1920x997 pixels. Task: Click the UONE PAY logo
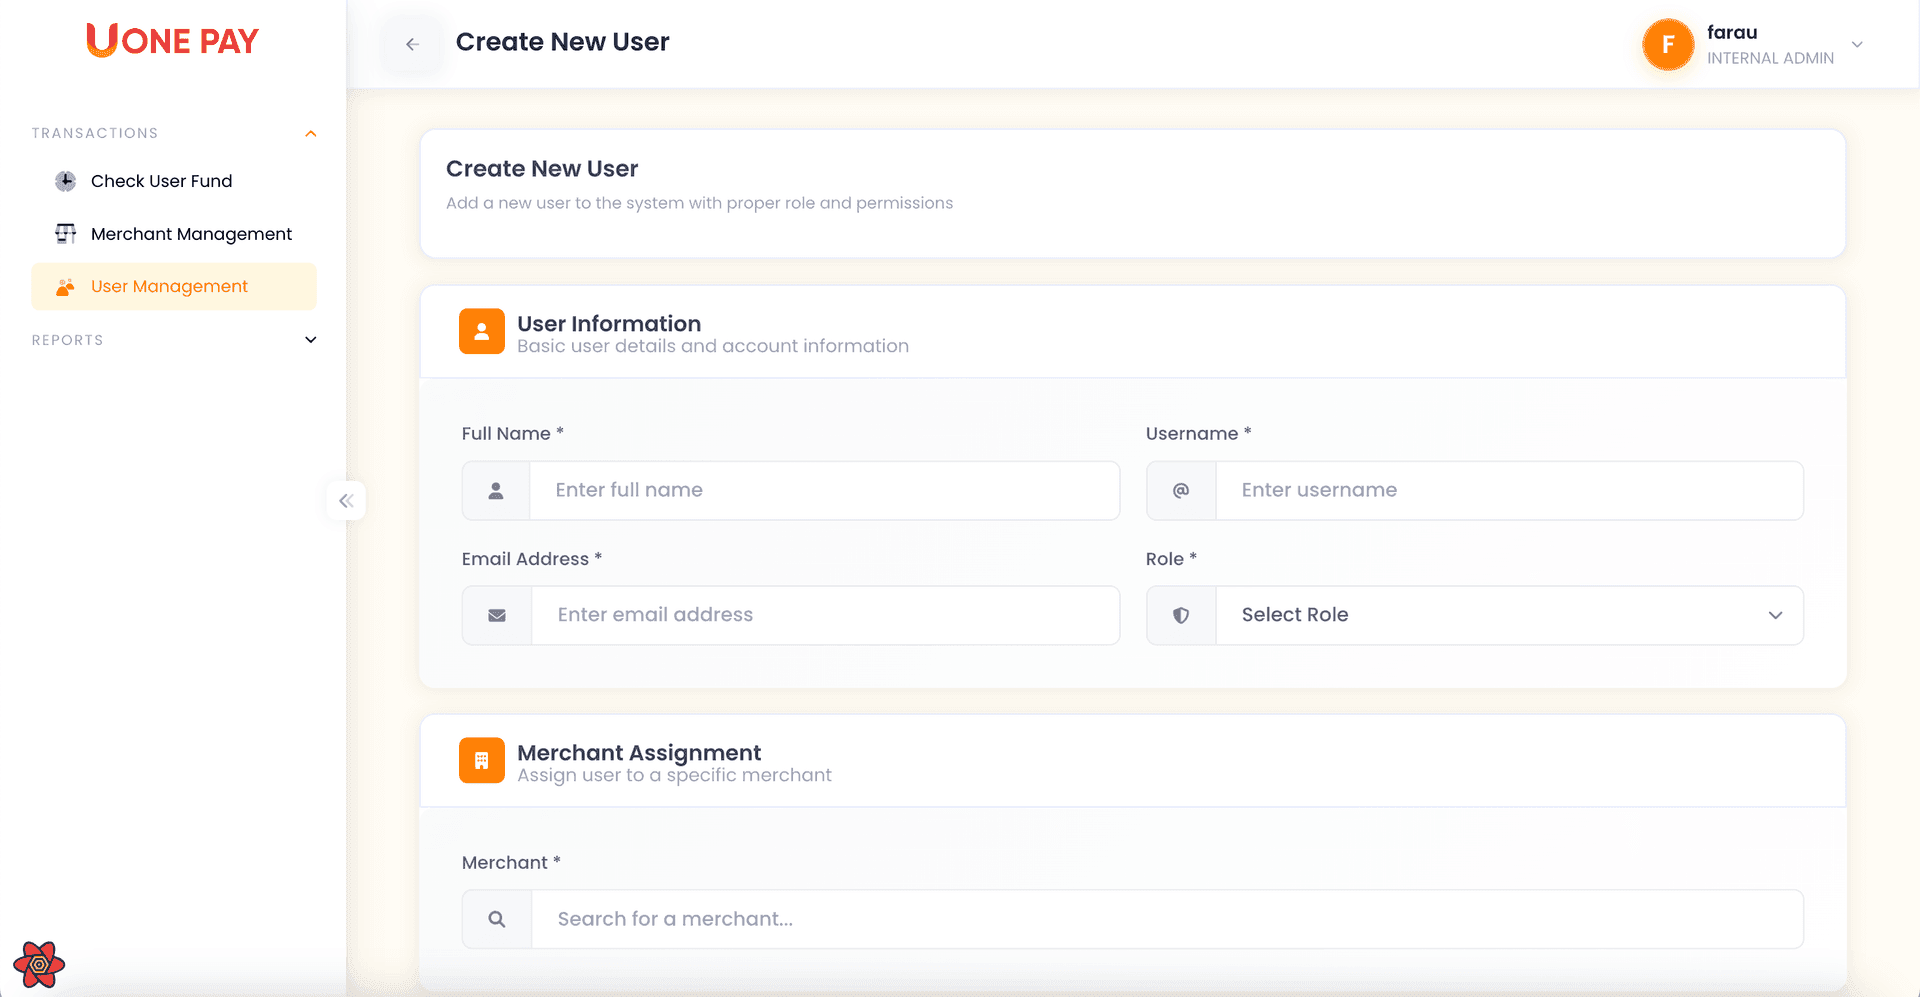point(172,40)
